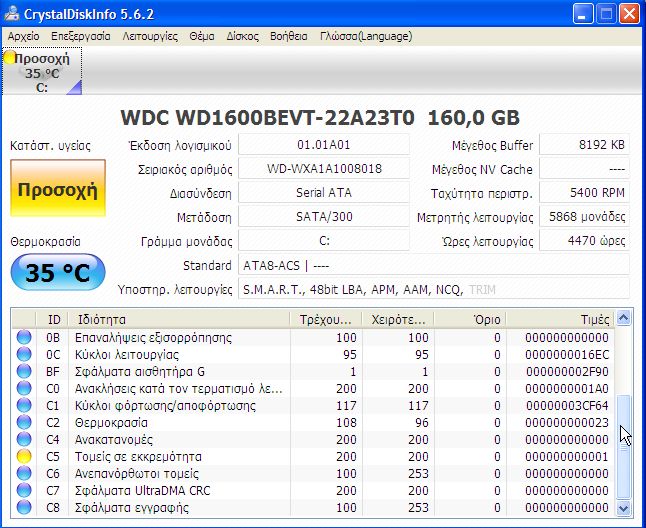Open the Δίσκος menu

[x=242, y=36]
